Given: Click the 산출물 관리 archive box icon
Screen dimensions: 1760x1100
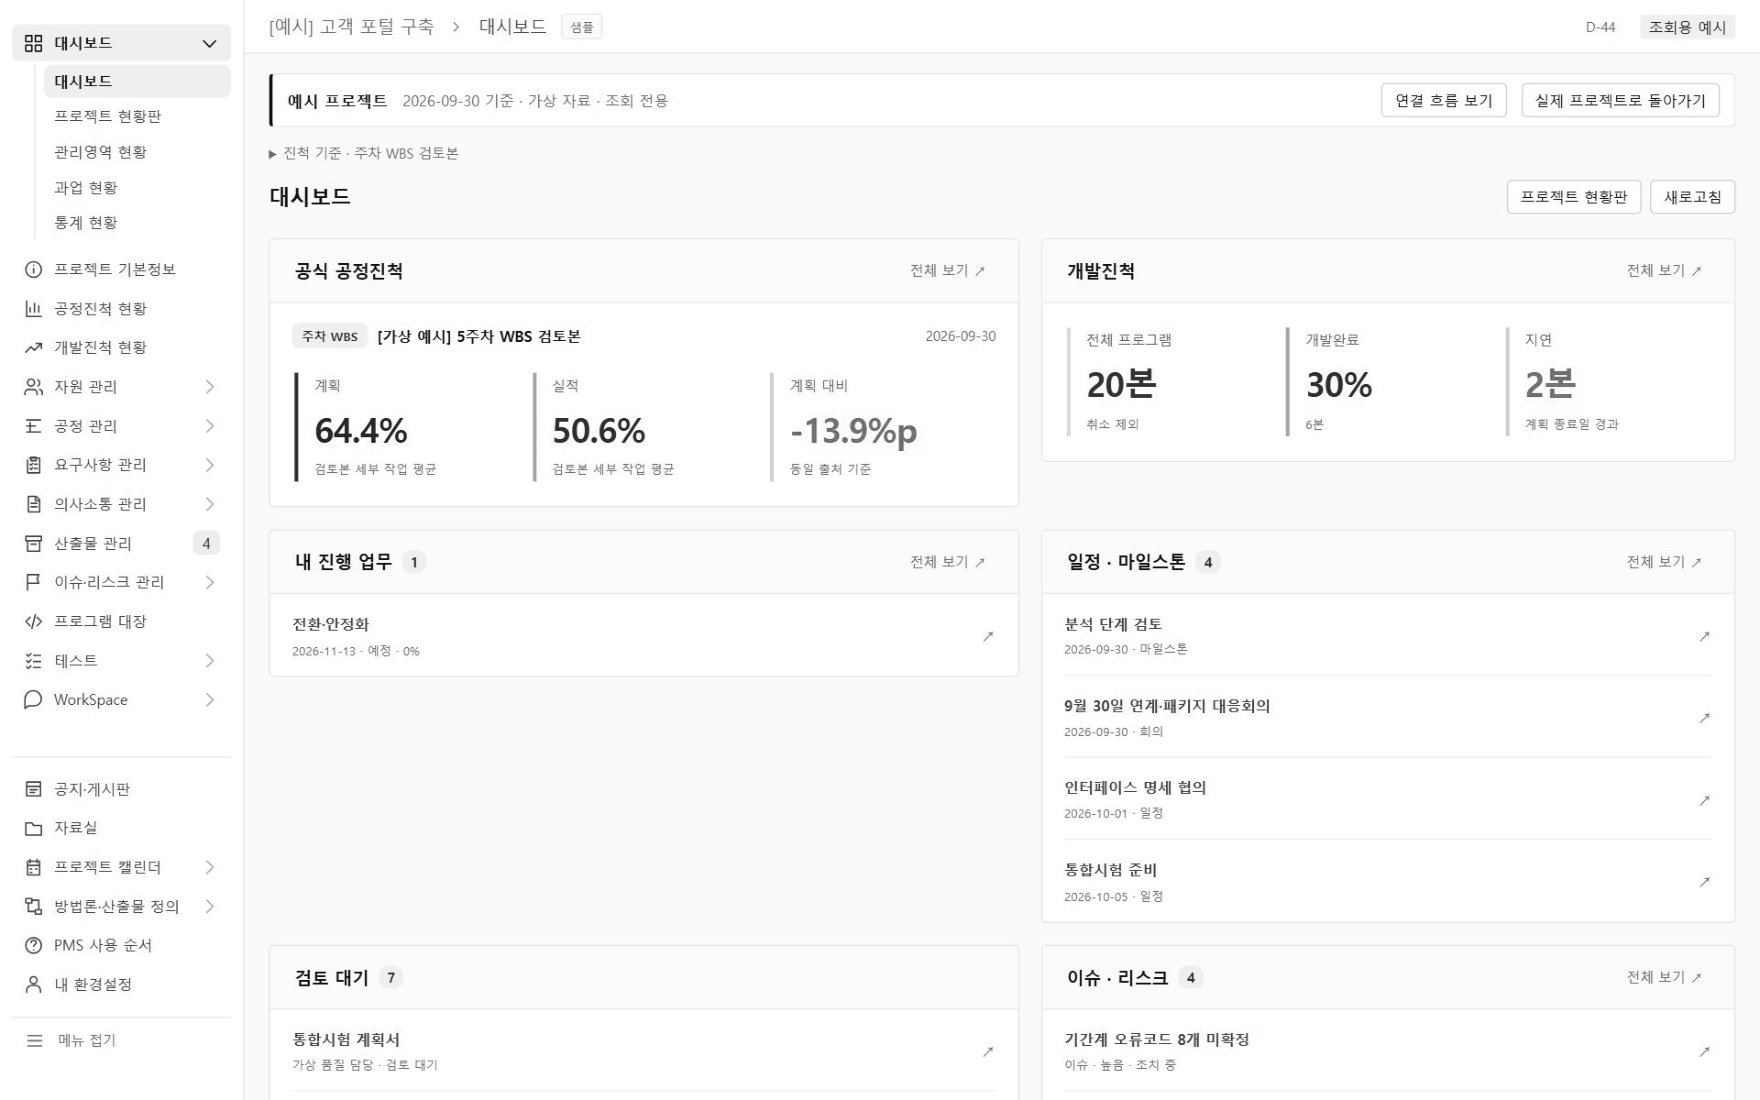Looking at the screenshot, I should click(x=34, y=543).
